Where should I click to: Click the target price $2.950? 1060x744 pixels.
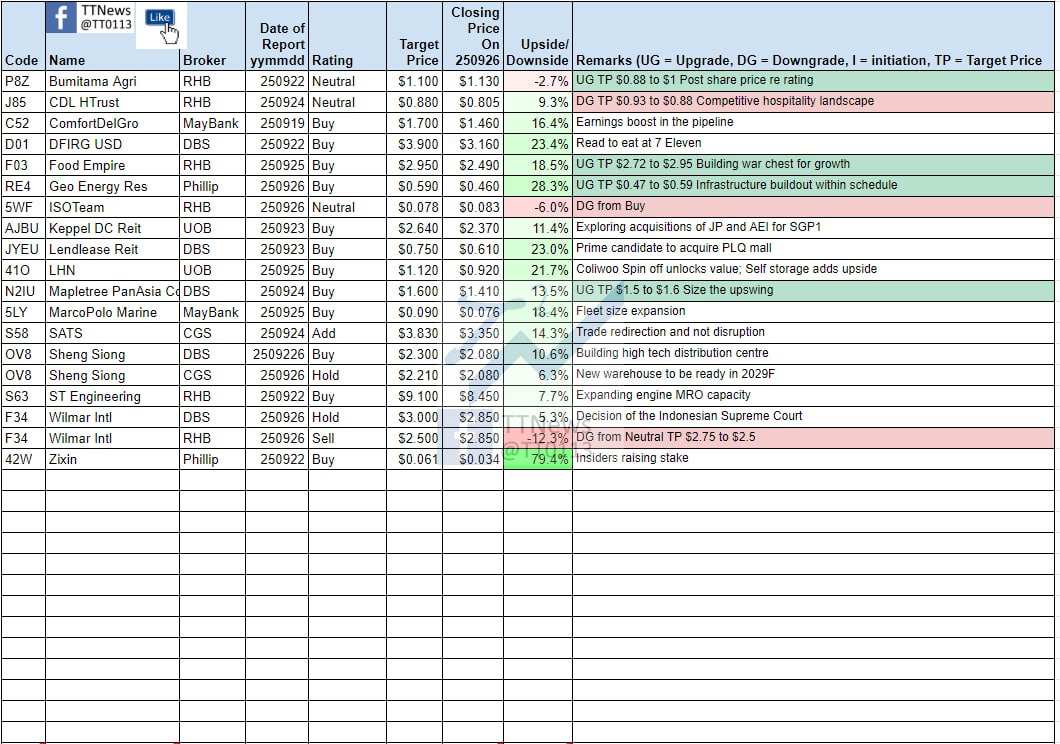pos(414,165)
